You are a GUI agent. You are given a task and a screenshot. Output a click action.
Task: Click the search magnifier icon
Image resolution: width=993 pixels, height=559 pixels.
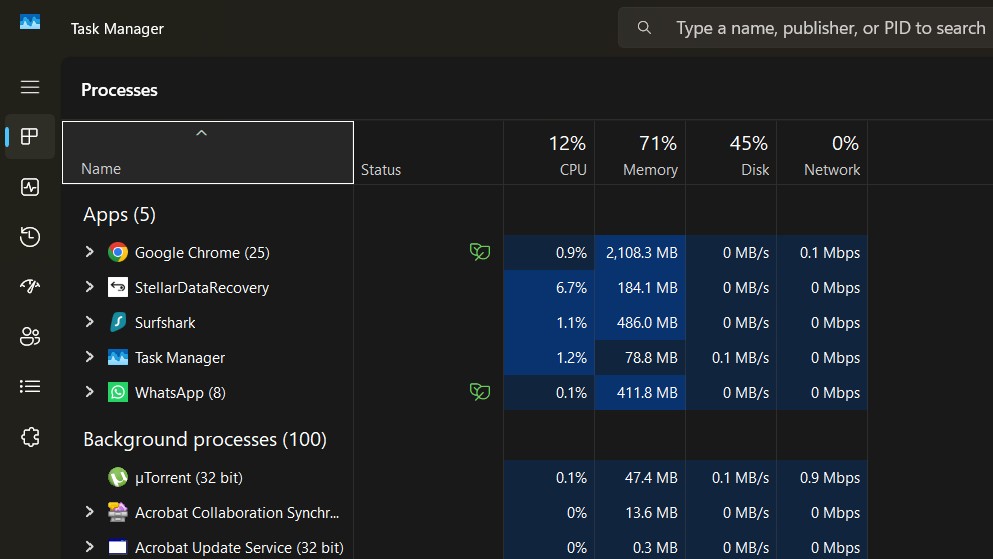pyautogui.click(x=644, y=27)
